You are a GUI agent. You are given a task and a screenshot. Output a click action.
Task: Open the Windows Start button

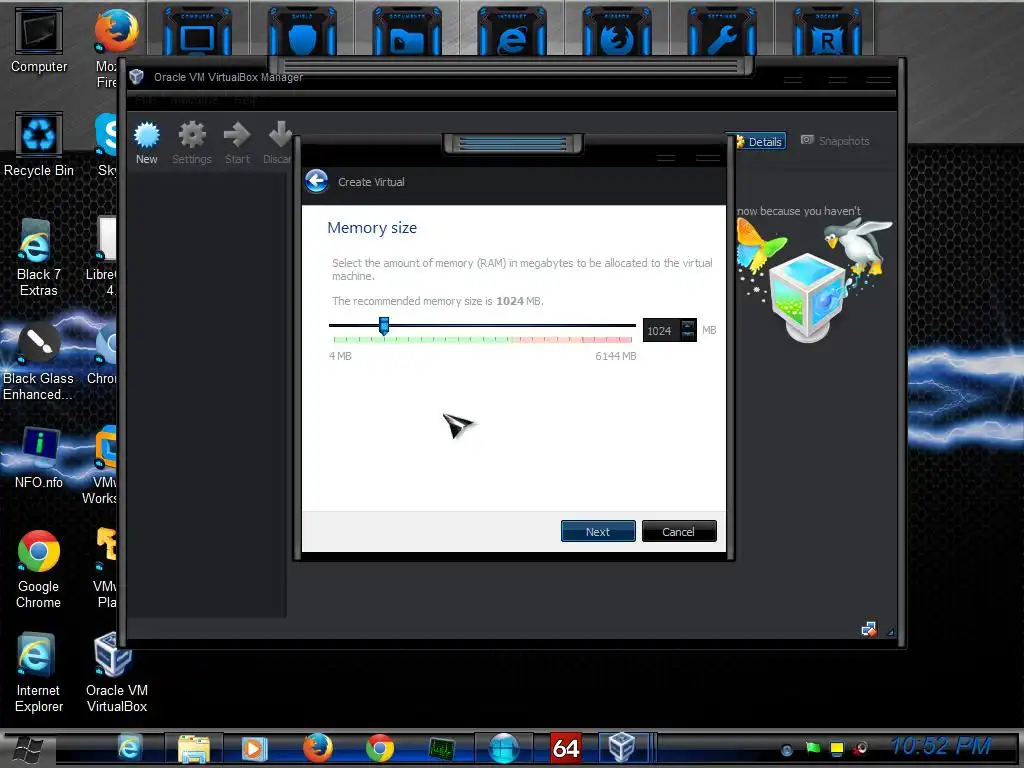point(28,748)
